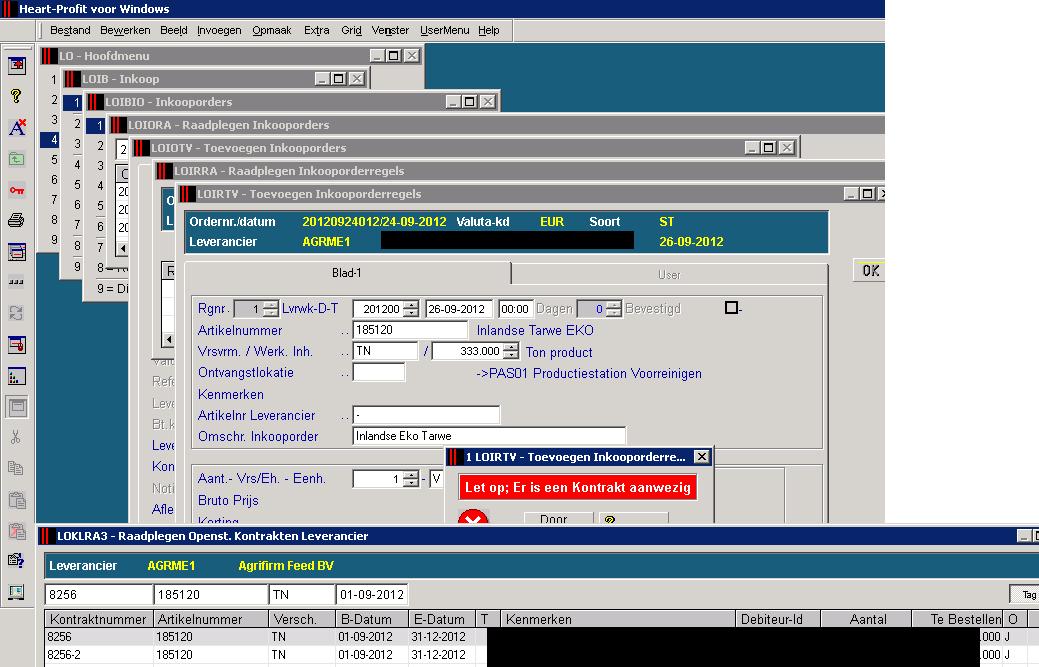Click the Aant.- Vrs/Eh. spinner arrows
Image resolution: width=1039 pixels, height=667 pixels.
411,479
